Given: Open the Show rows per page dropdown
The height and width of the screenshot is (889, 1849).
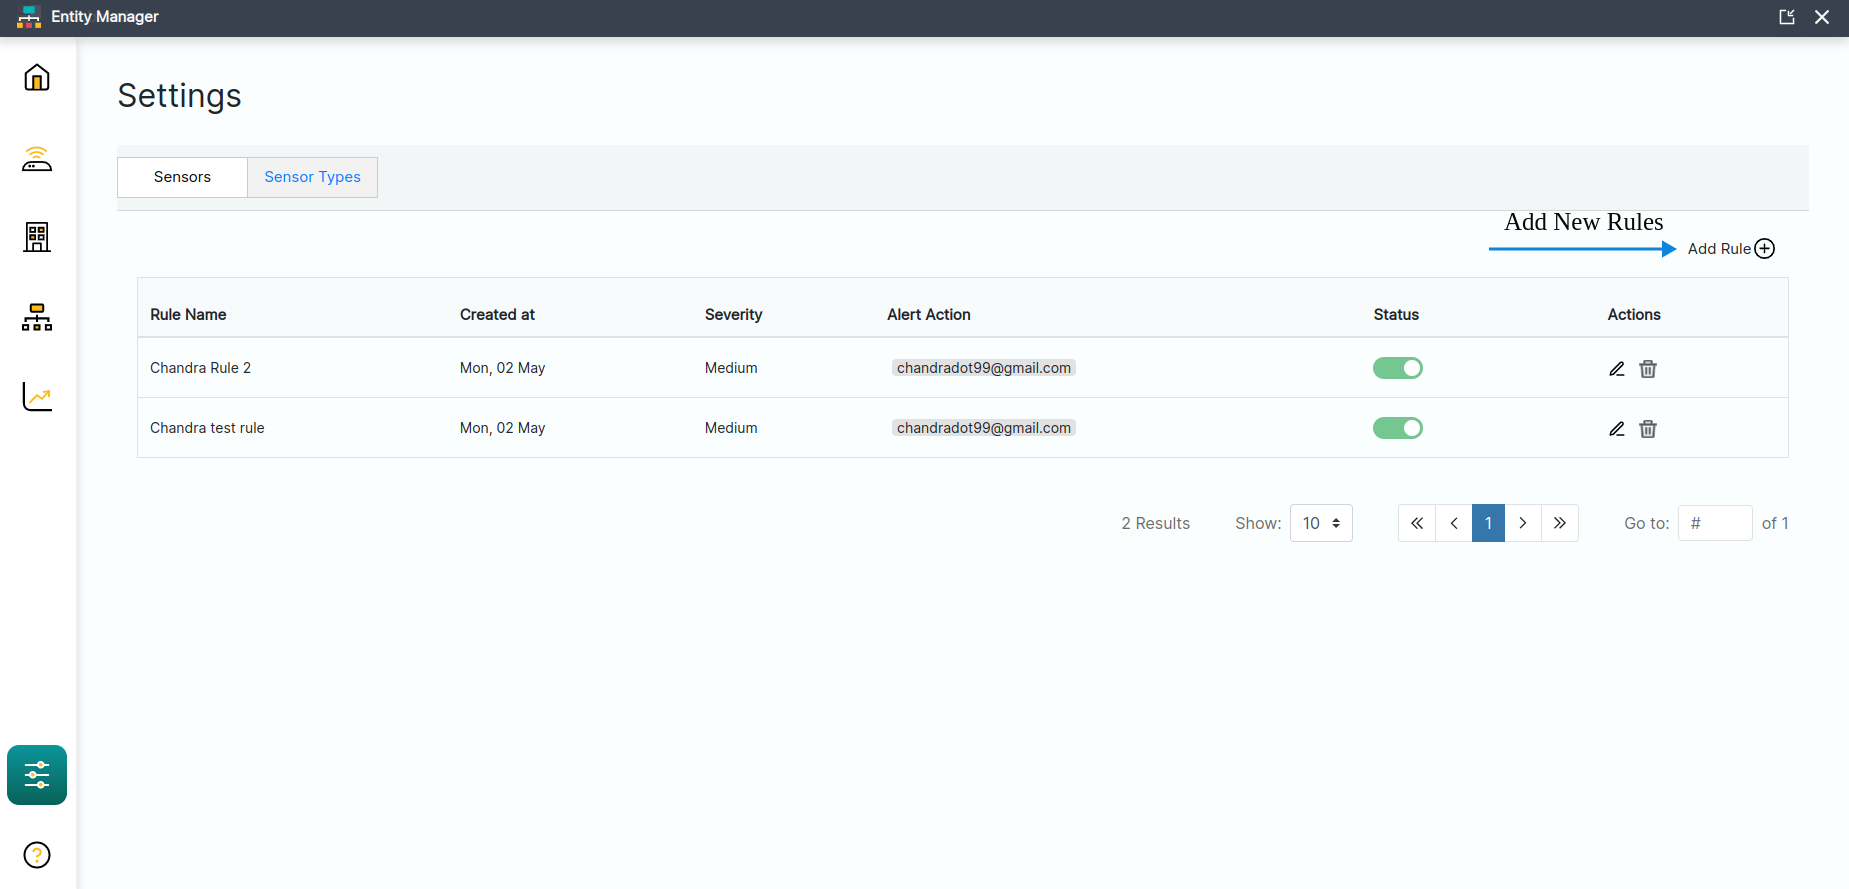Looking at the screenshot, I should pyautogui.click(x=1321, y=523).
